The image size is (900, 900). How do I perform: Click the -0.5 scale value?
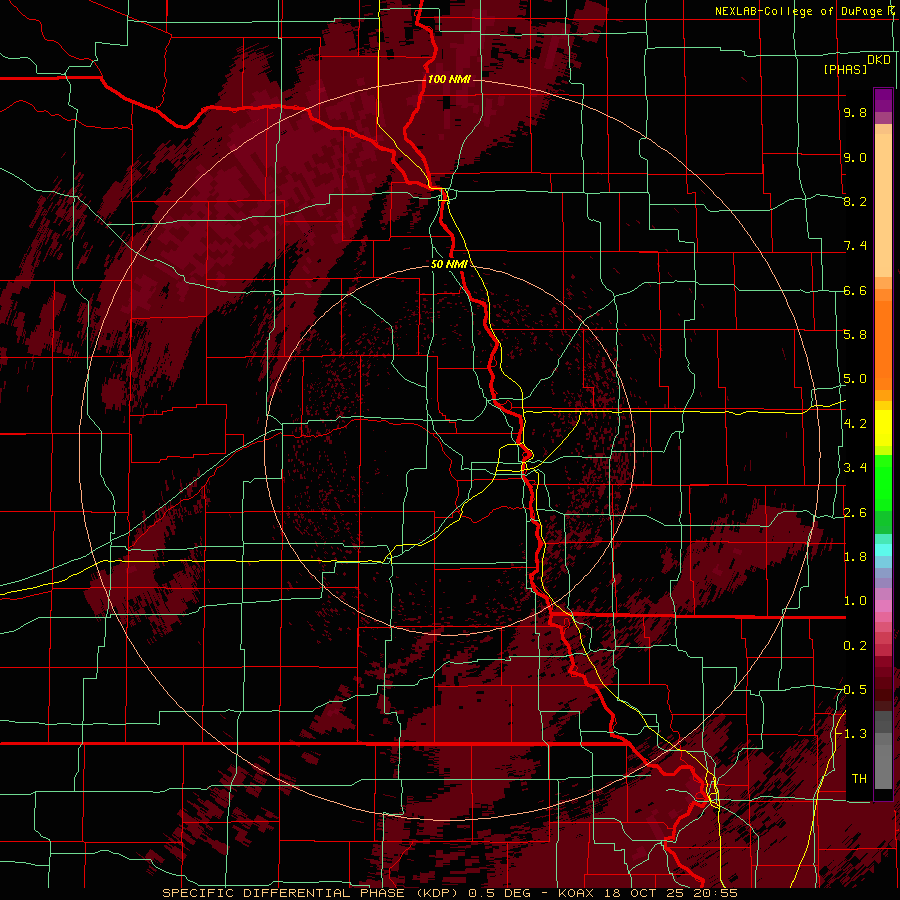pos(853,690)
